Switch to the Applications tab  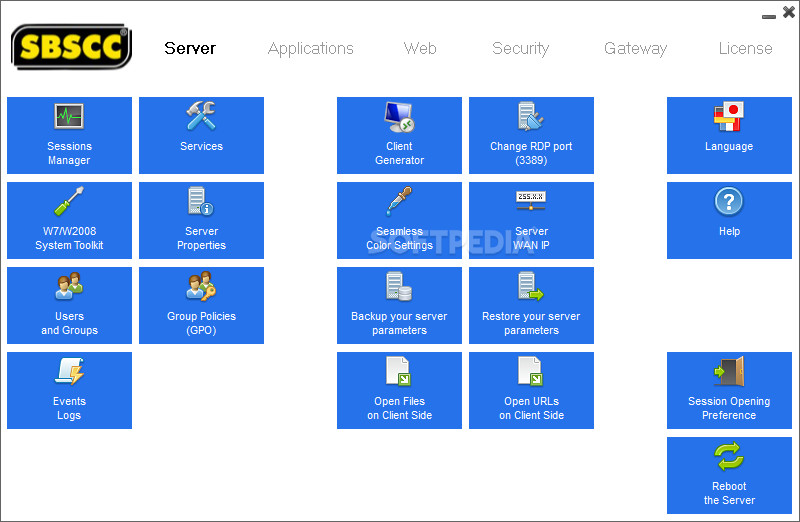pyautogui.click(x=311, y=49)
